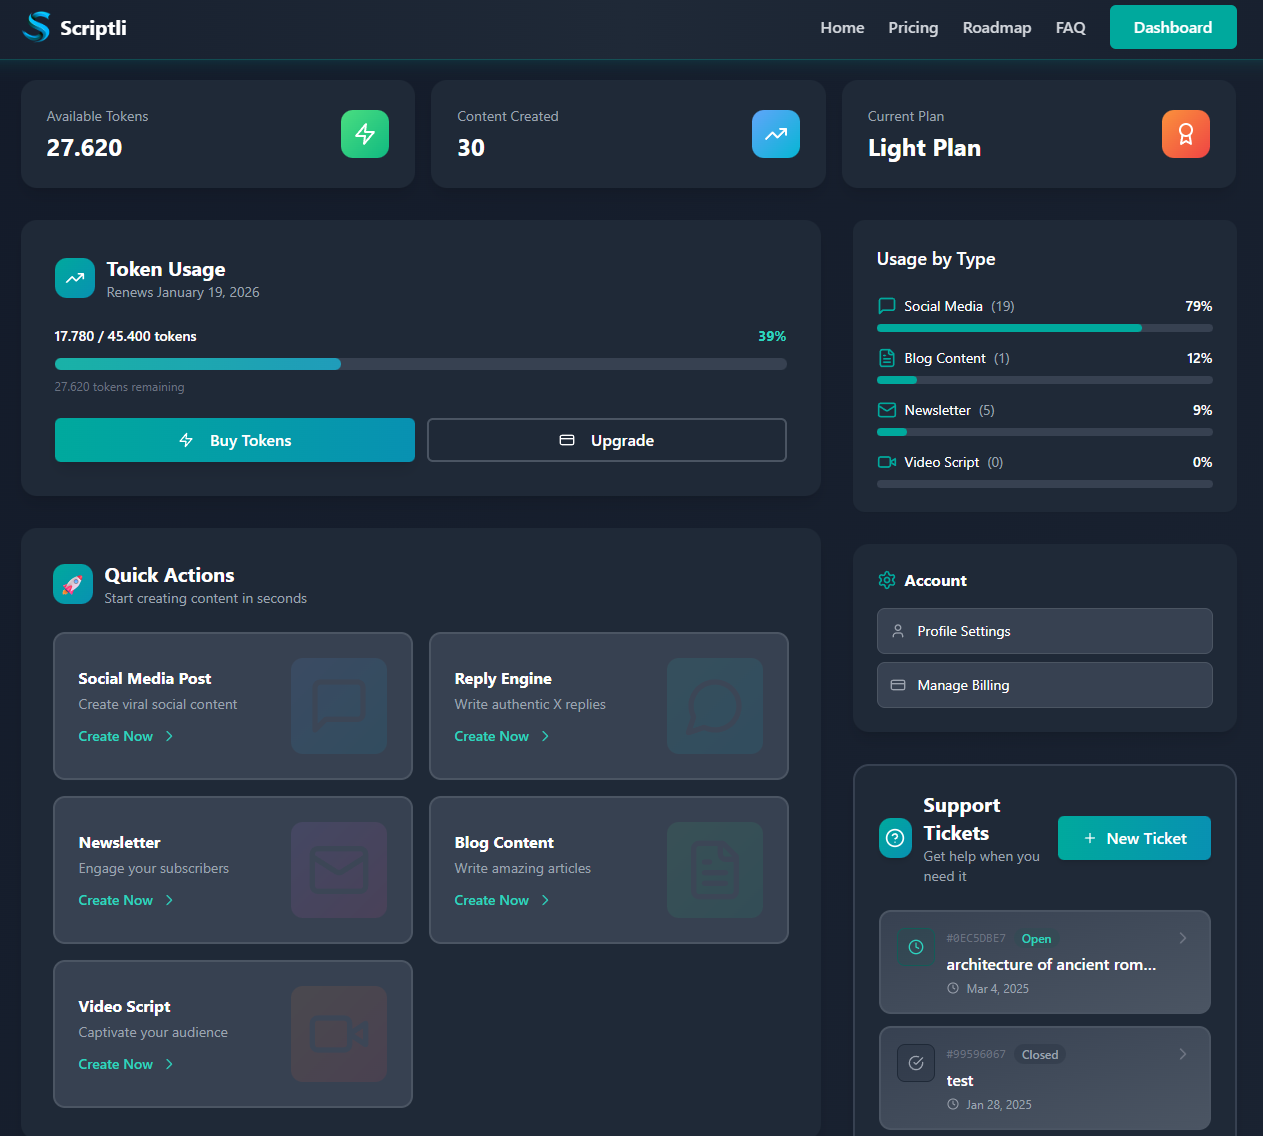Go to the Home nav item
Screen dimensions: 1263x1136
(842, 27)
